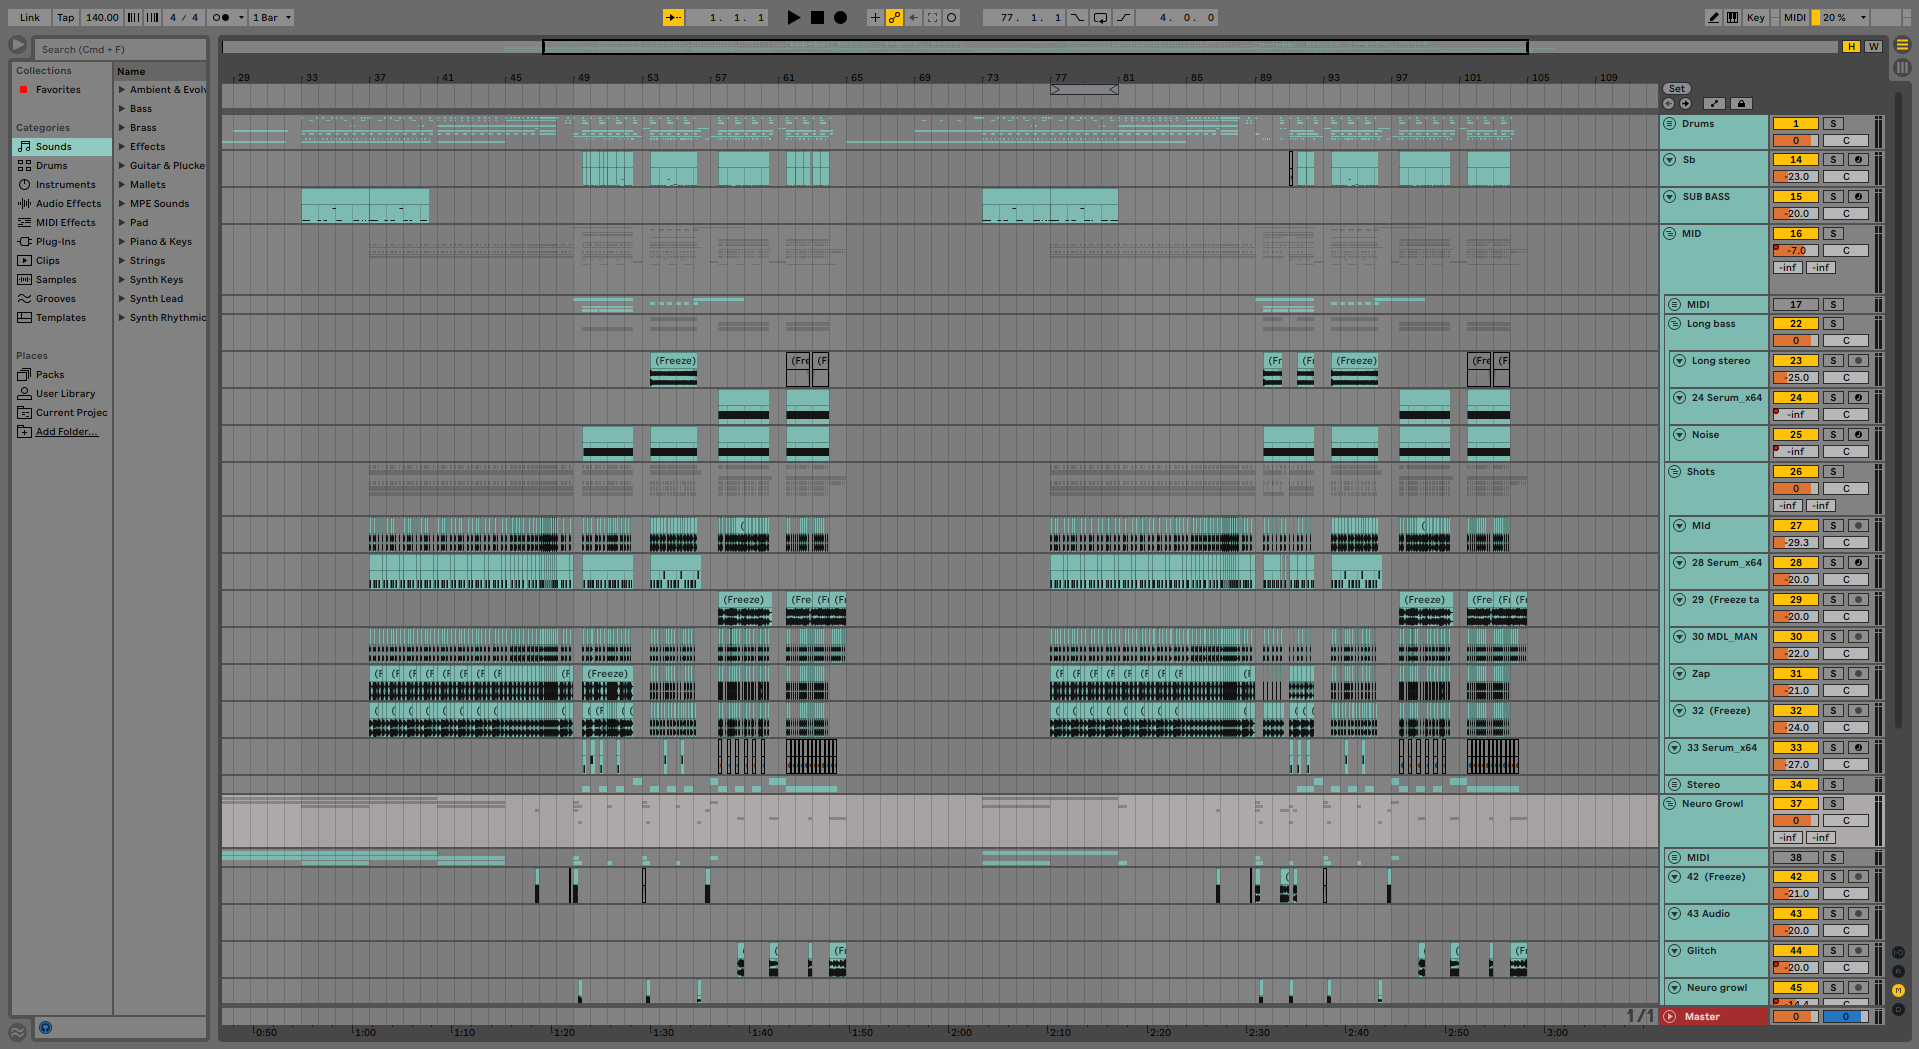Open Add Folder link in Places
The width and height of the screenshot is (1919, 1049).
pyautogui.click(x=67, y=431)
